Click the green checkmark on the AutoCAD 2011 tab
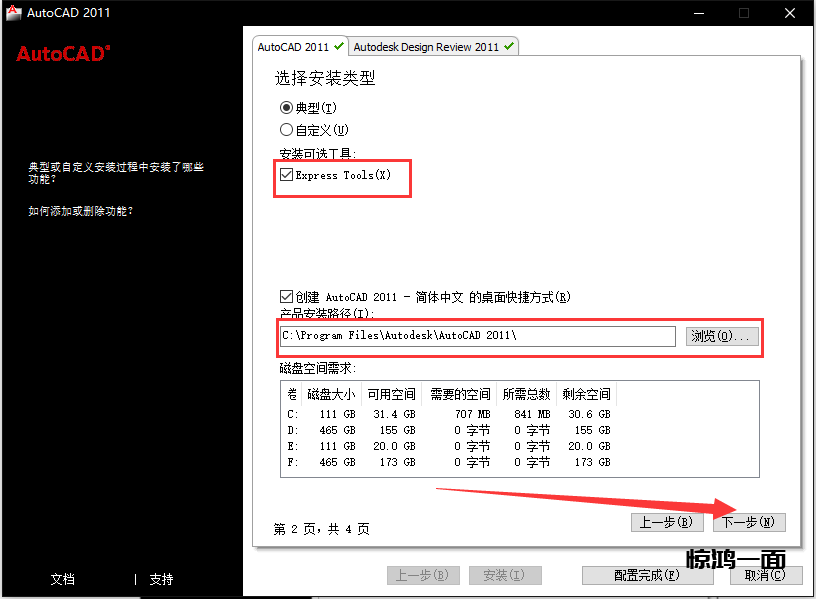The width and height of the screenshot is (816, 599). [x=339, y=46]
